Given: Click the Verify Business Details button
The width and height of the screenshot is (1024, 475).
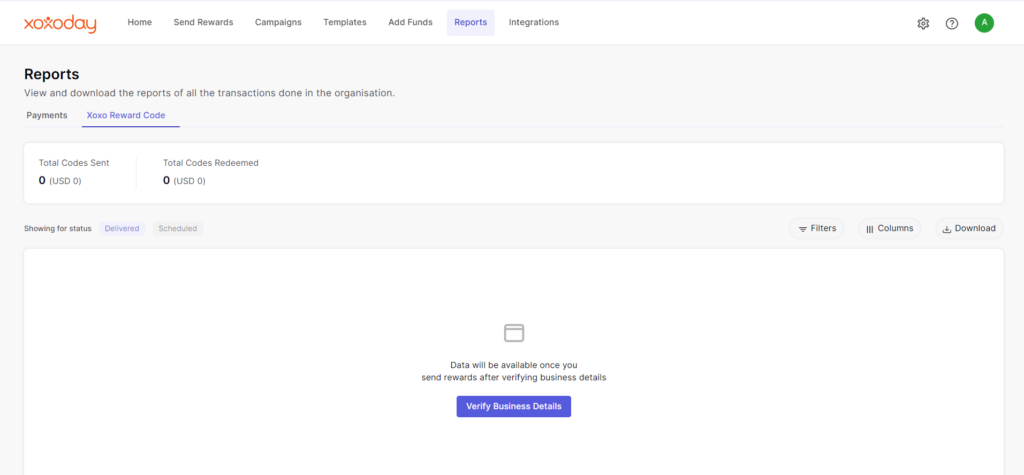Looking at the screenshot, I should [514, 406].
